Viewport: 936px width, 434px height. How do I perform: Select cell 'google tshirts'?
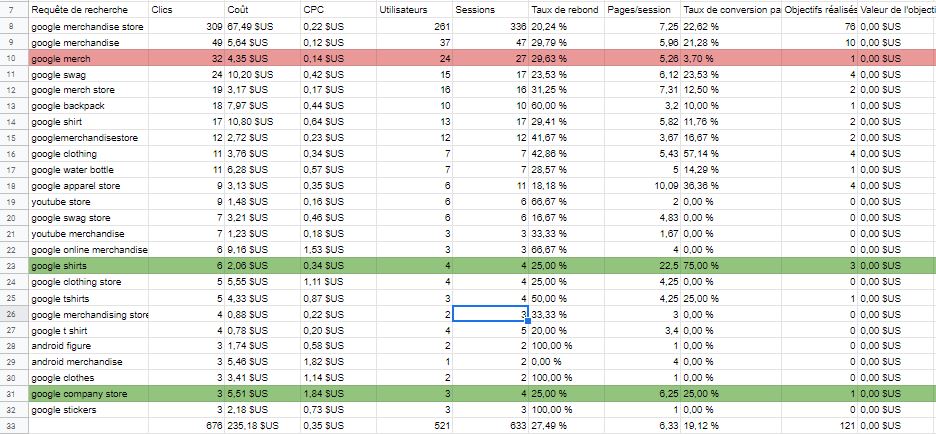click(88, 298)
